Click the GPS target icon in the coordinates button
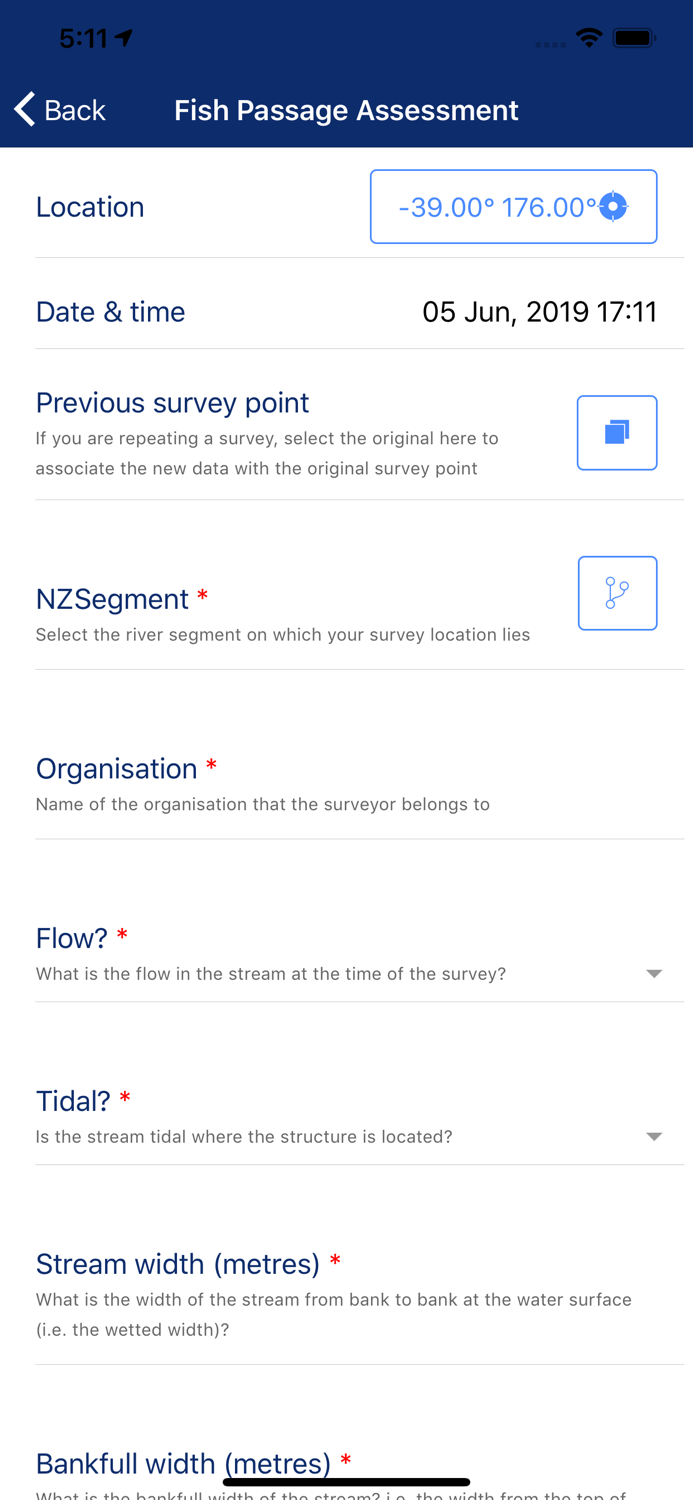Viewport: 693px width, 1500px height. point(612,206)
